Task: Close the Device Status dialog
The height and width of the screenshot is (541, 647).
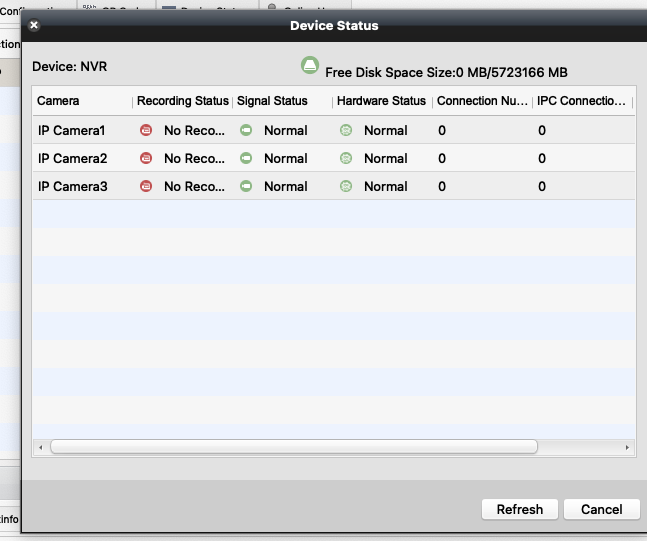Action: (34, 26)
